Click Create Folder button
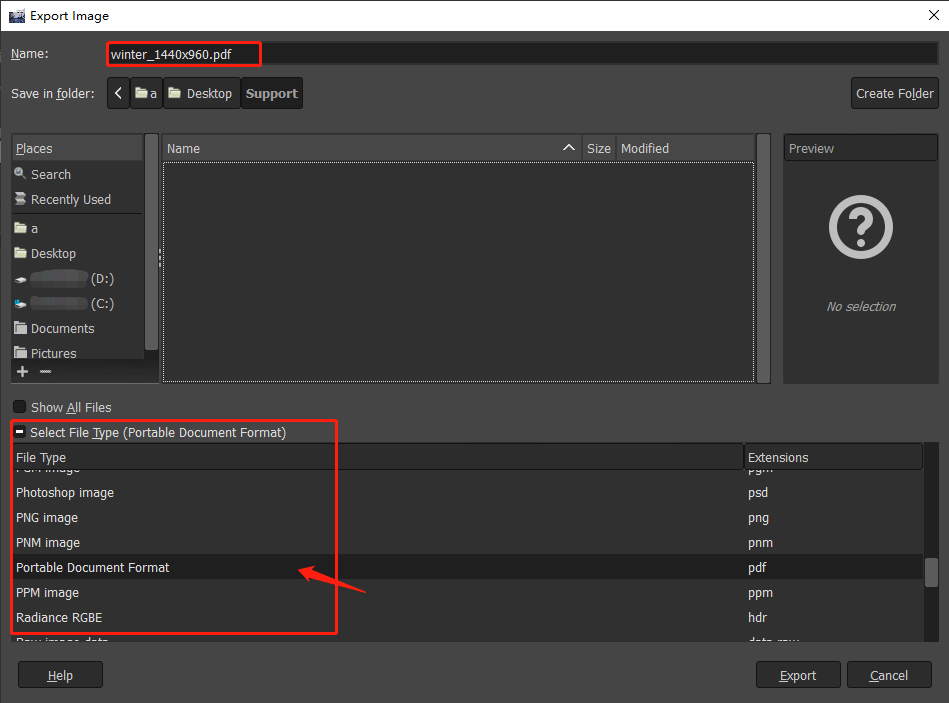 (x=895, y=93)
